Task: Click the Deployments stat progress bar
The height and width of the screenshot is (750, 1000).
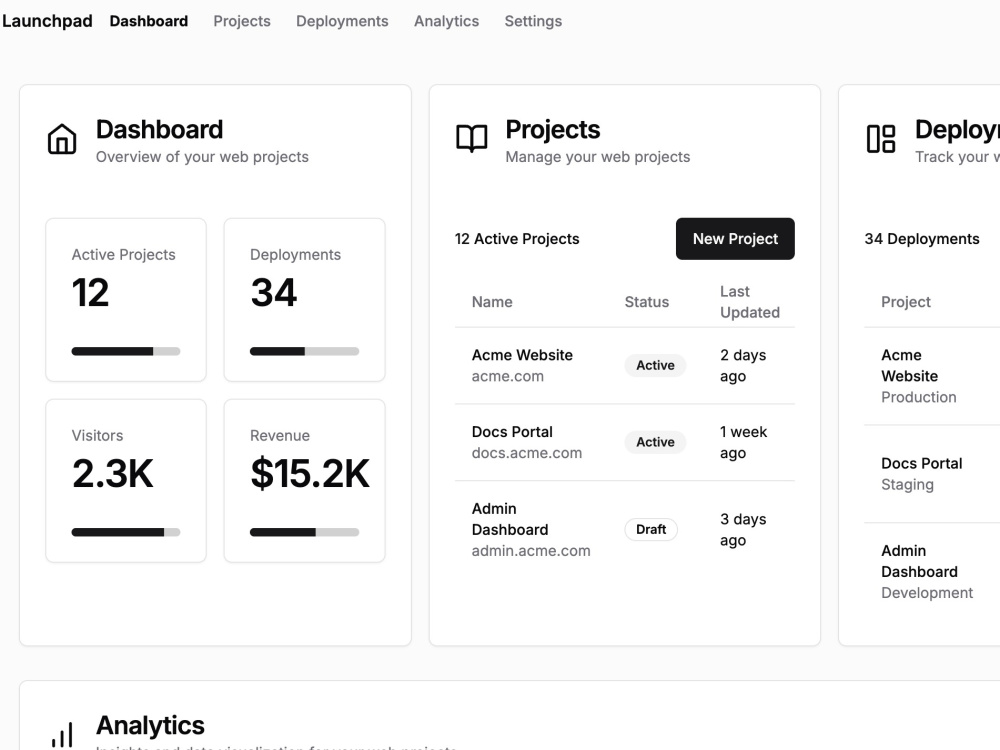Action: click(x=304, y=351)
